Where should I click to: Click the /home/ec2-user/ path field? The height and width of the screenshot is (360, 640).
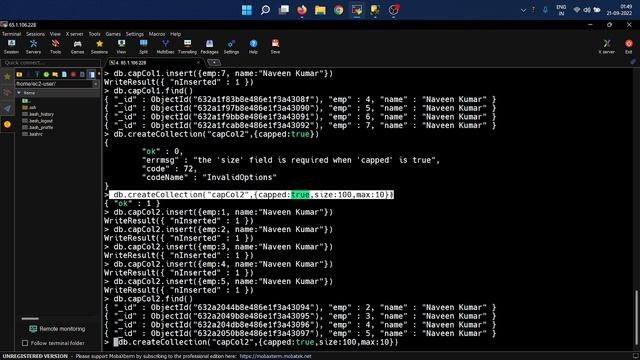54,84
